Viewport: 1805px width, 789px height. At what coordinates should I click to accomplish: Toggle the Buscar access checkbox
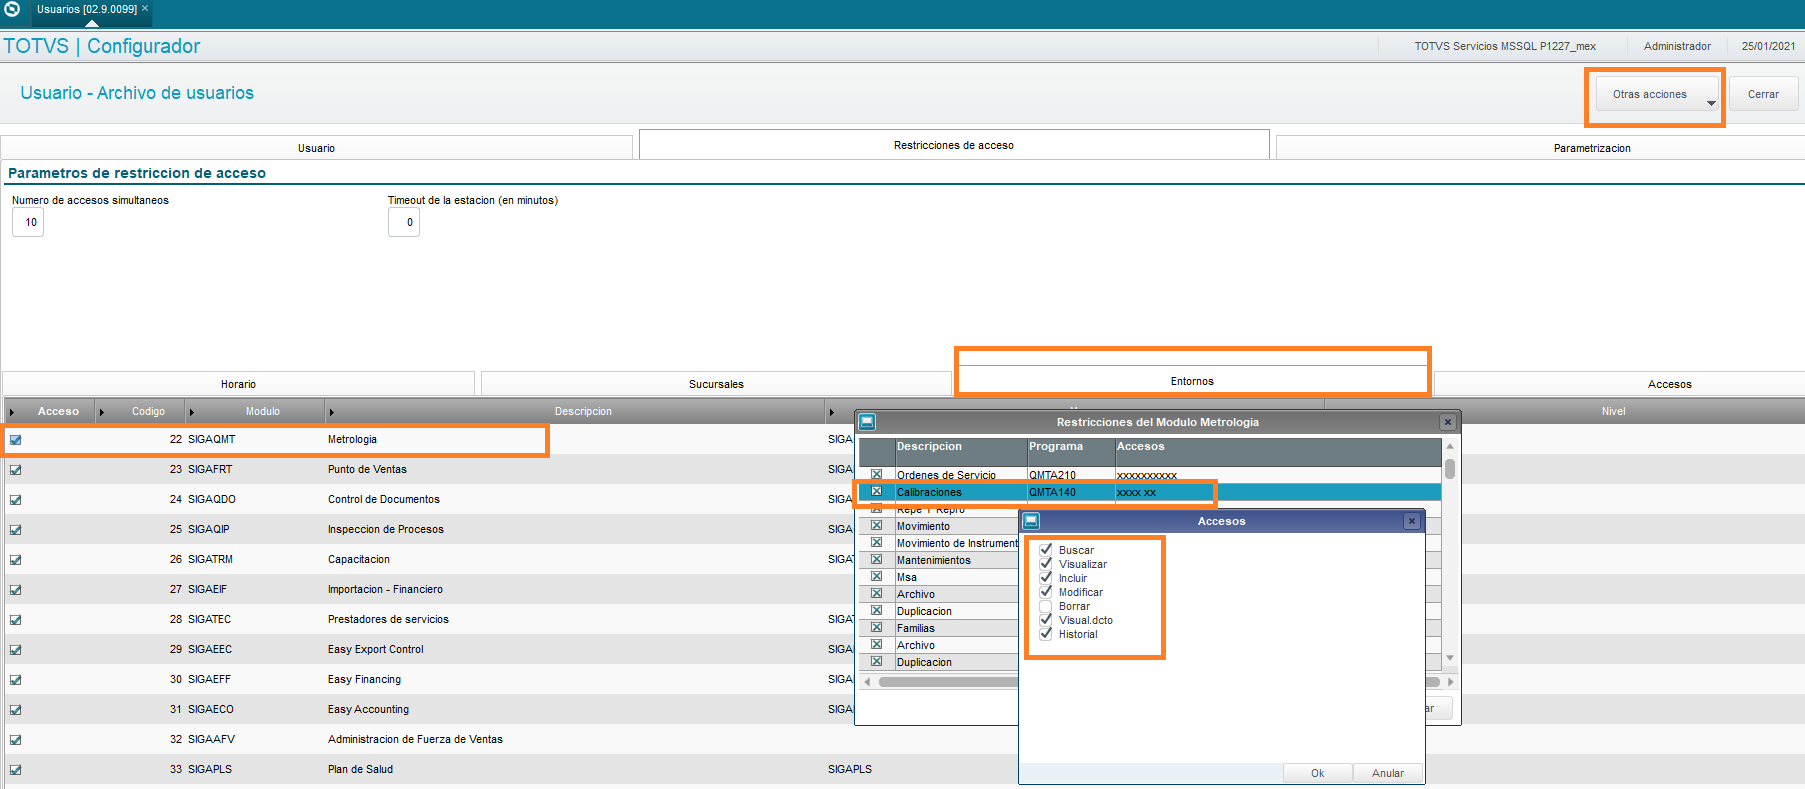pos(1046,550)
